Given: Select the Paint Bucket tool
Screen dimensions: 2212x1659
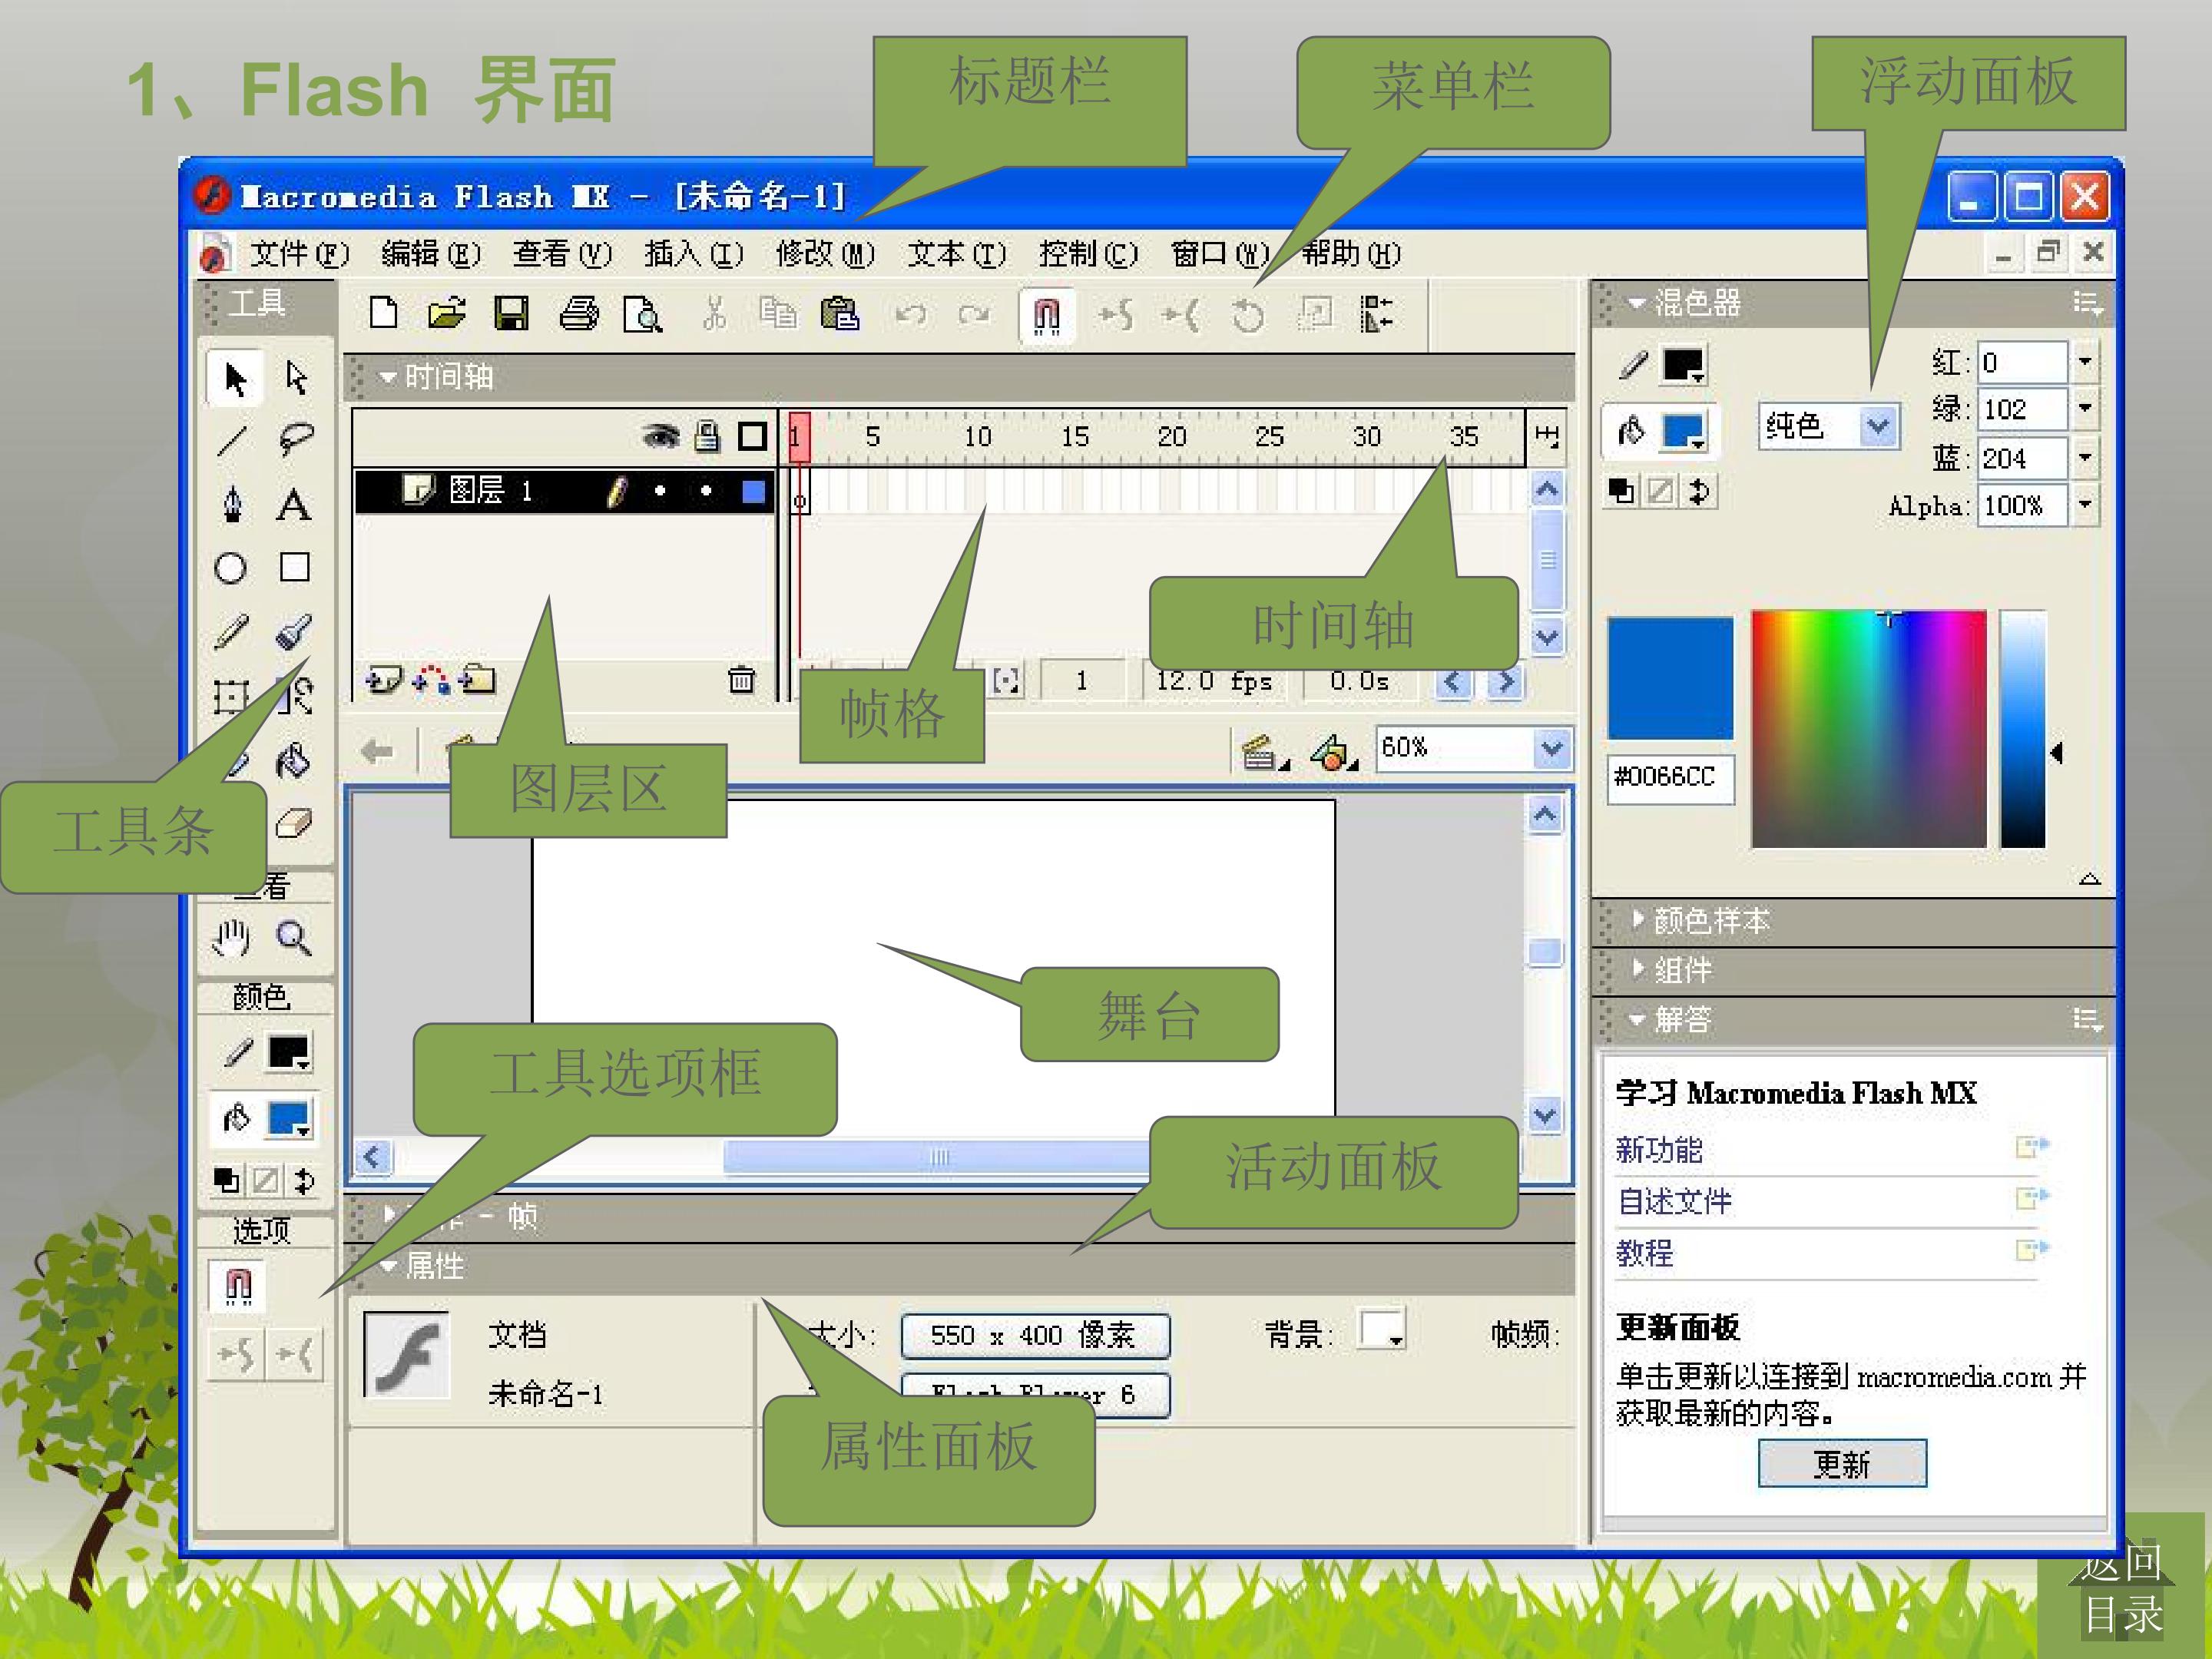Looking at the screenshot, I should tap(294, 761).
